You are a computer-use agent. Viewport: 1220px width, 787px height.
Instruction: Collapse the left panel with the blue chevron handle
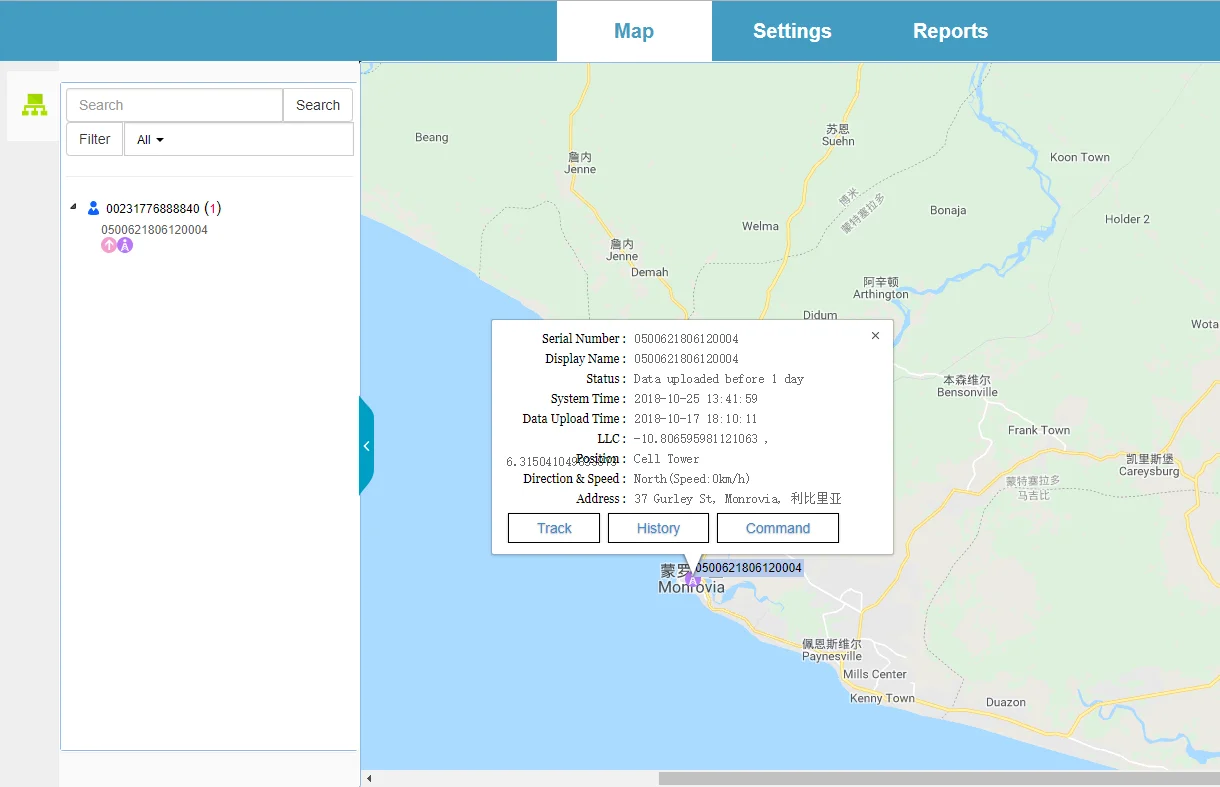(366, 446)
